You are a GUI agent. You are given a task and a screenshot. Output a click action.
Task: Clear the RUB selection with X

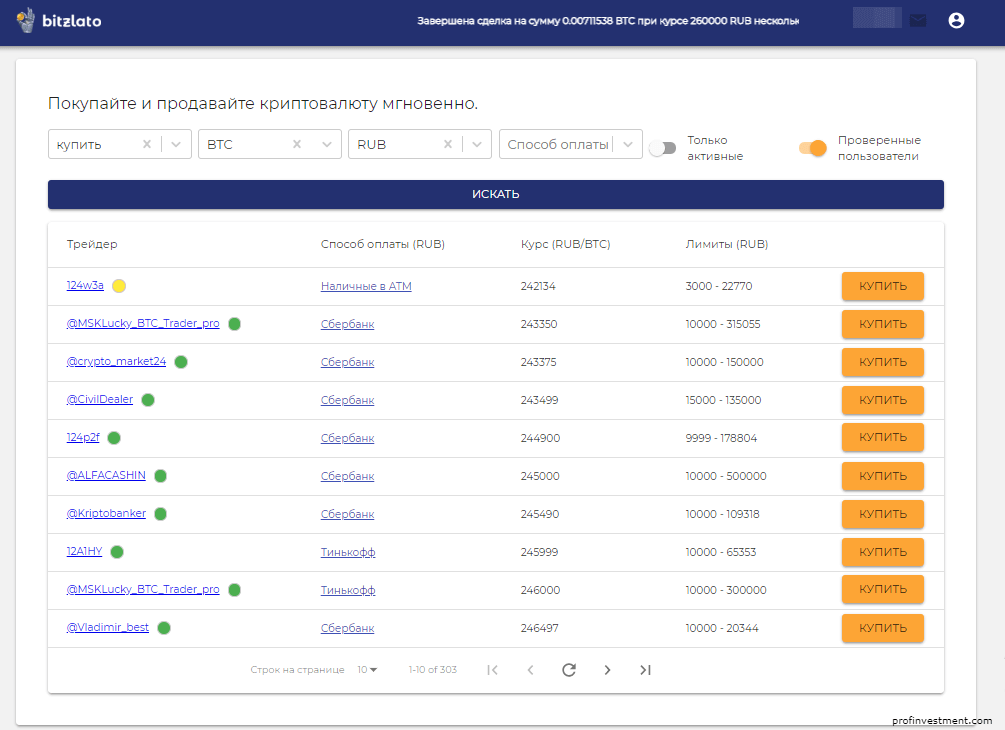[448, 144]
